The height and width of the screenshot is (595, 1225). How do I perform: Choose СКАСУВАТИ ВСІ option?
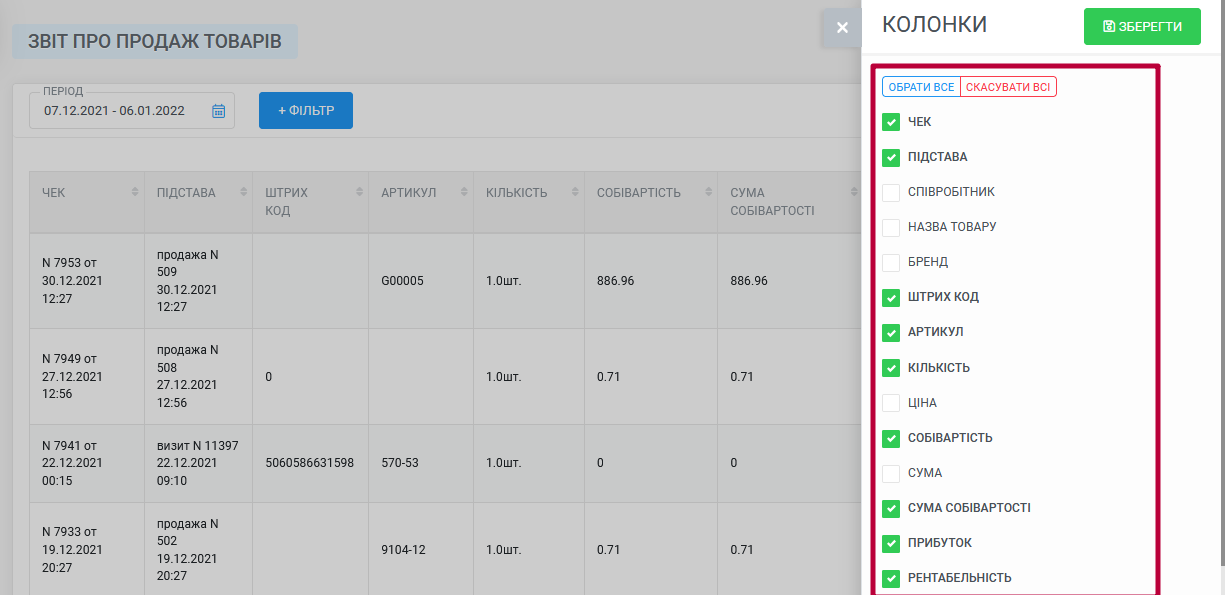pyautogui.click(x=1008, y=87)
